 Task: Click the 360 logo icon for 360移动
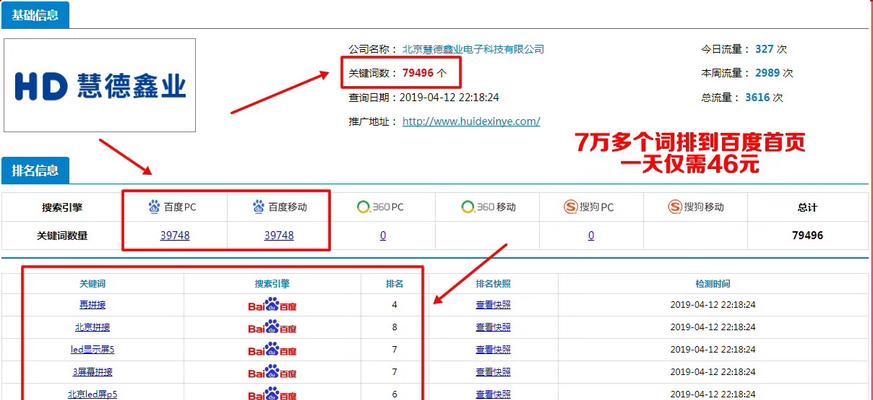[468, 207]
